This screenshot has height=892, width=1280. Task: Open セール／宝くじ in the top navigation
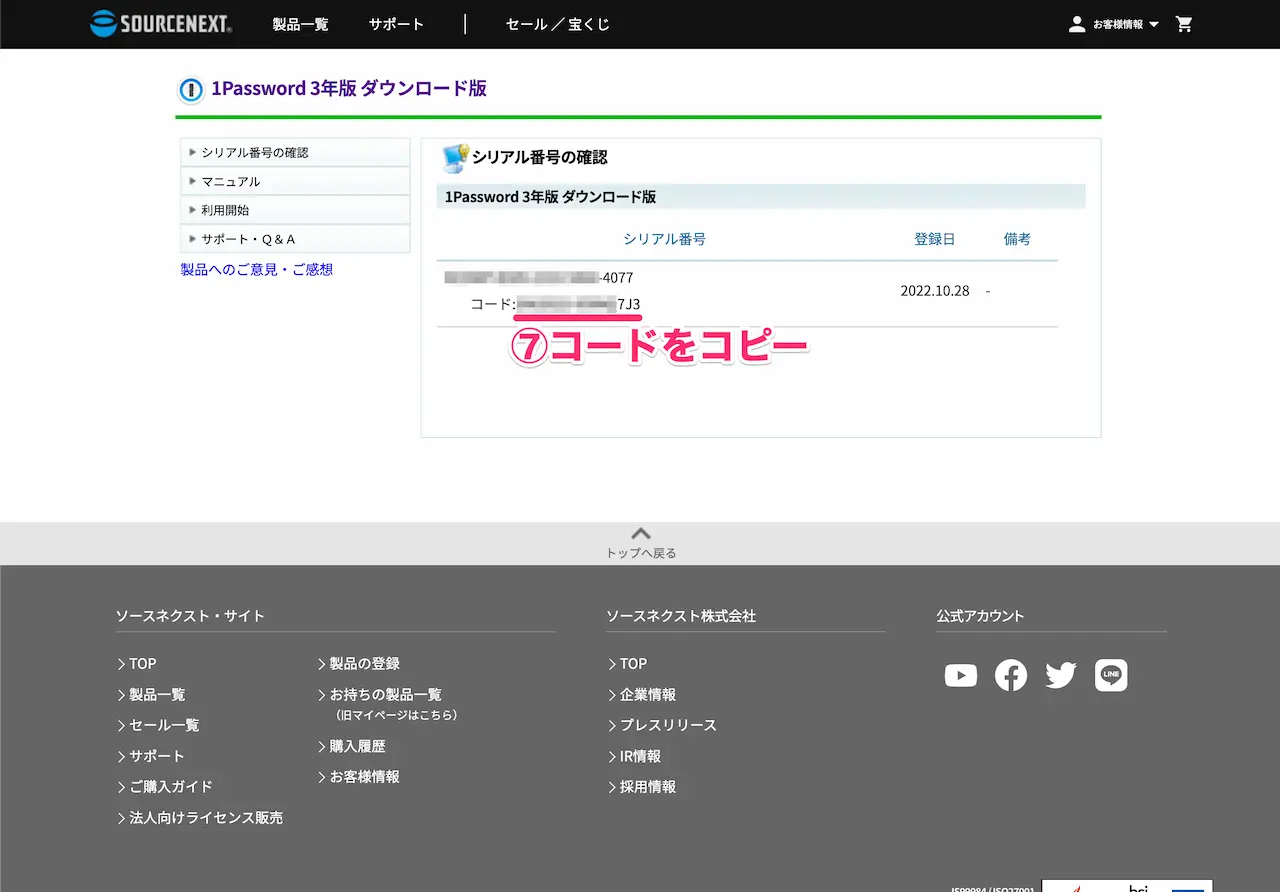tap(558, 24)
